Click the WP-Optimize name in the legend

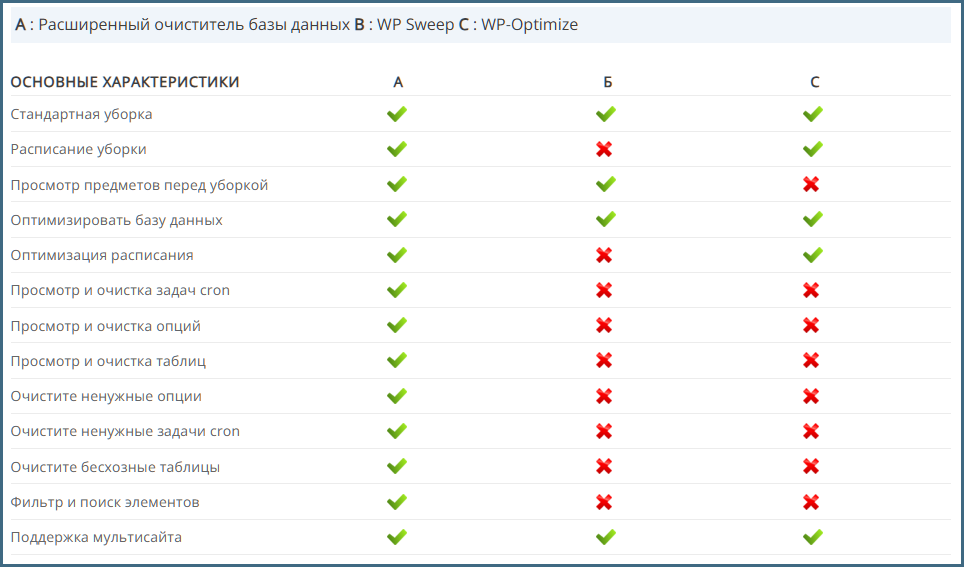(x=529, y=24)
